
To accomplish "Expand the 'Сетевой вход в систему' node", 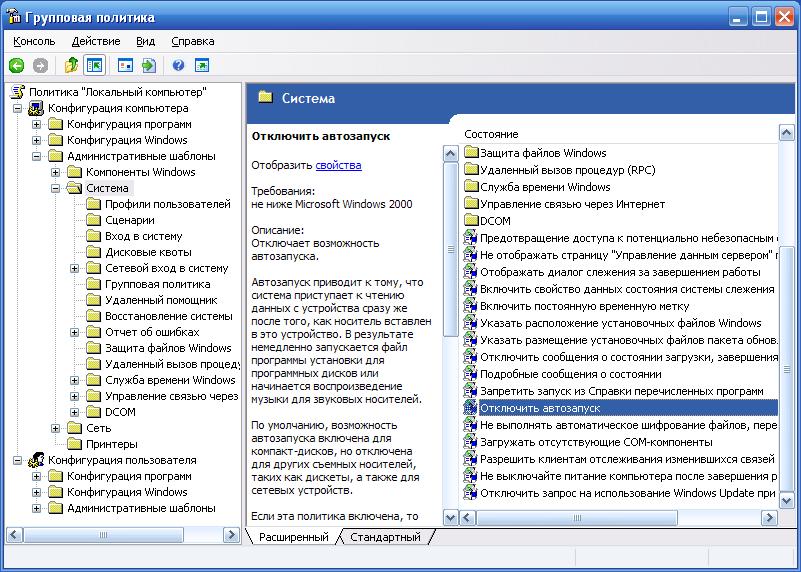I will [75, 268].
